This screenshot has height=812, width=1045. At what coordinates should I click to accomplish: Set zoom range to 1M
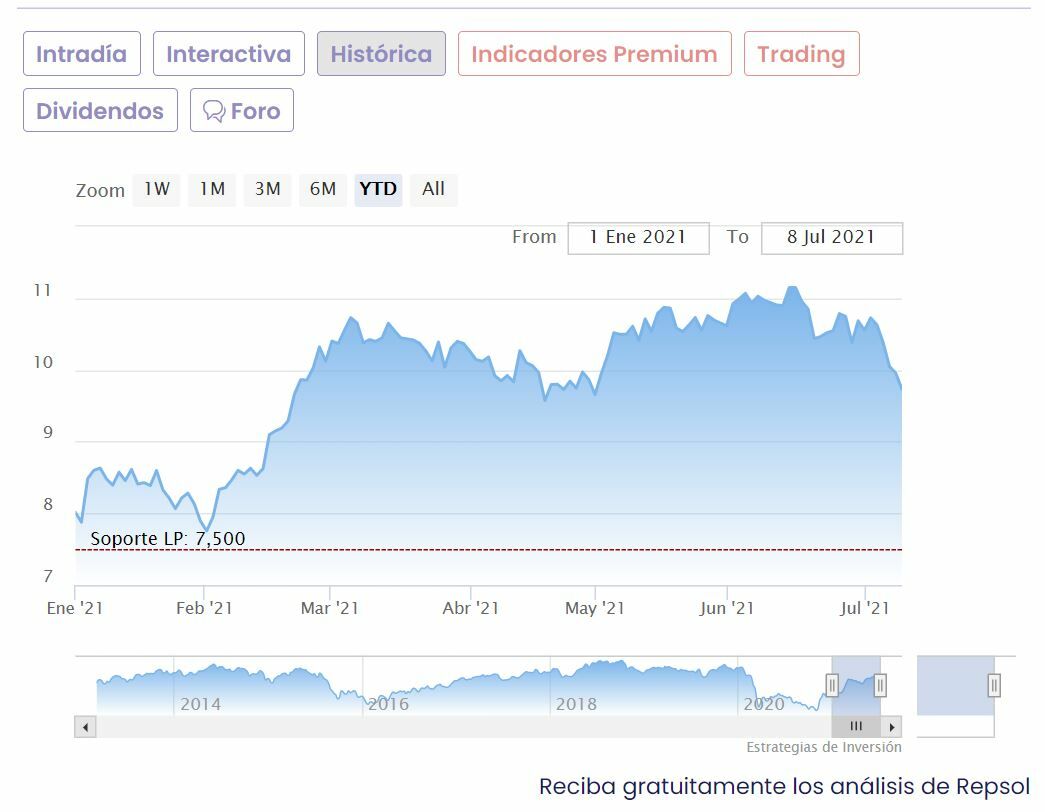[x=212, y=189]
